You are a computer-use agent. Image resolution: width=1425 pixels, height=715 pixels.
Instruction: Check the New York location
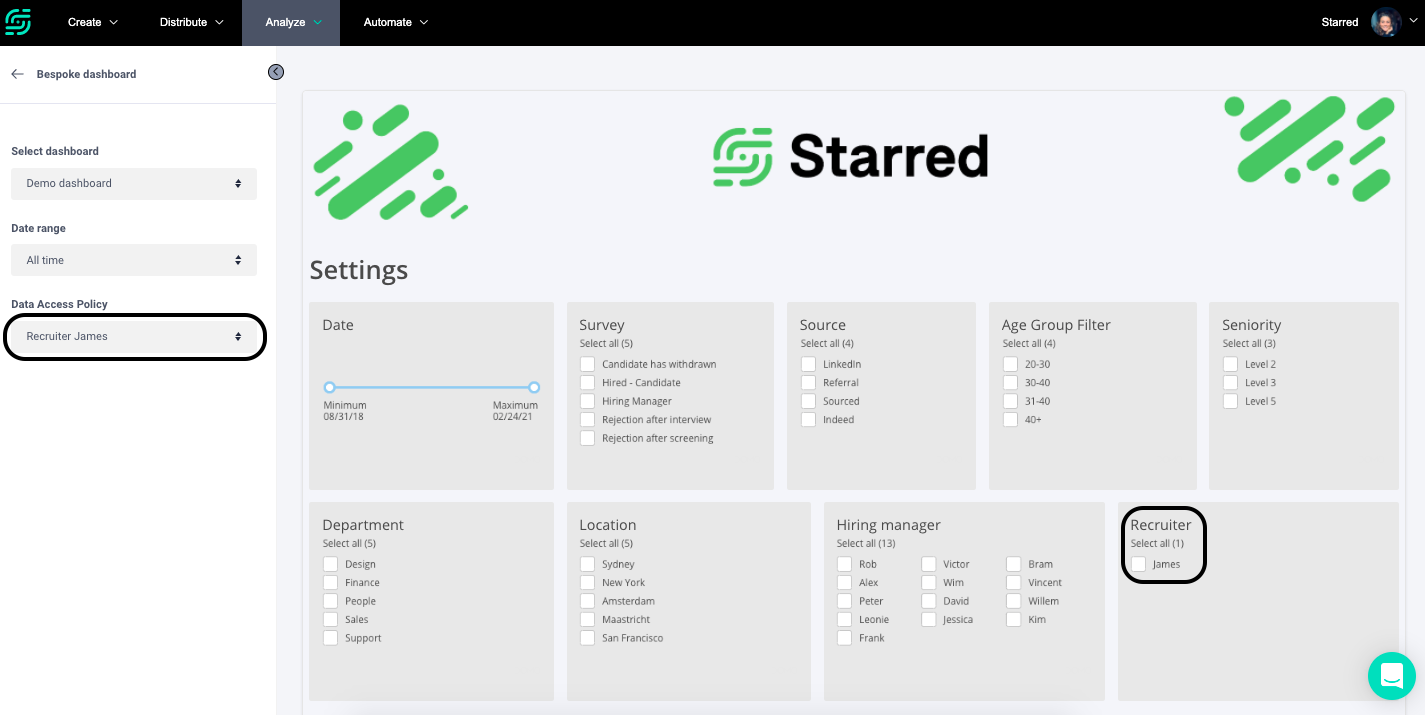pos(588,583)
